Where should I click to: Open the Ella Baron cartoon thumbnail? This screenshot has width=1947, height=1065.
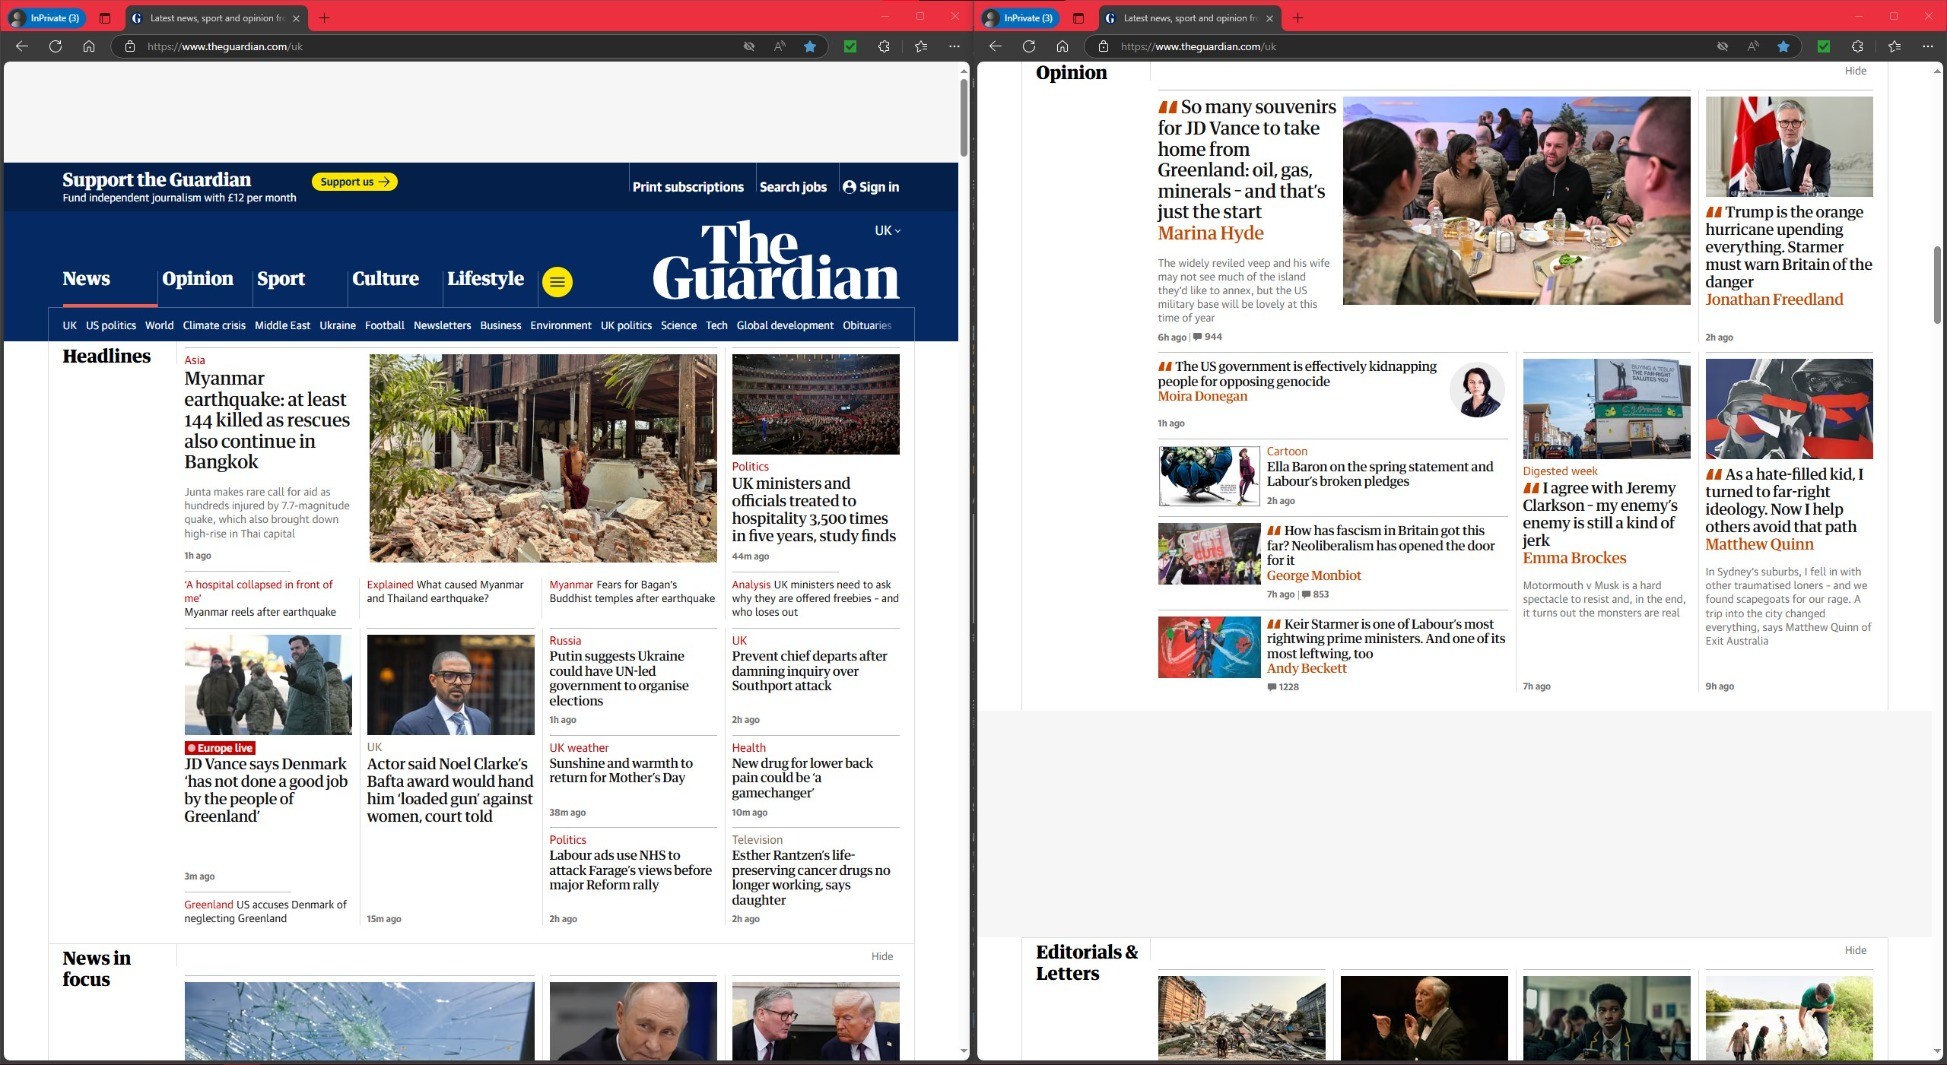click(x=1209, y=476)
